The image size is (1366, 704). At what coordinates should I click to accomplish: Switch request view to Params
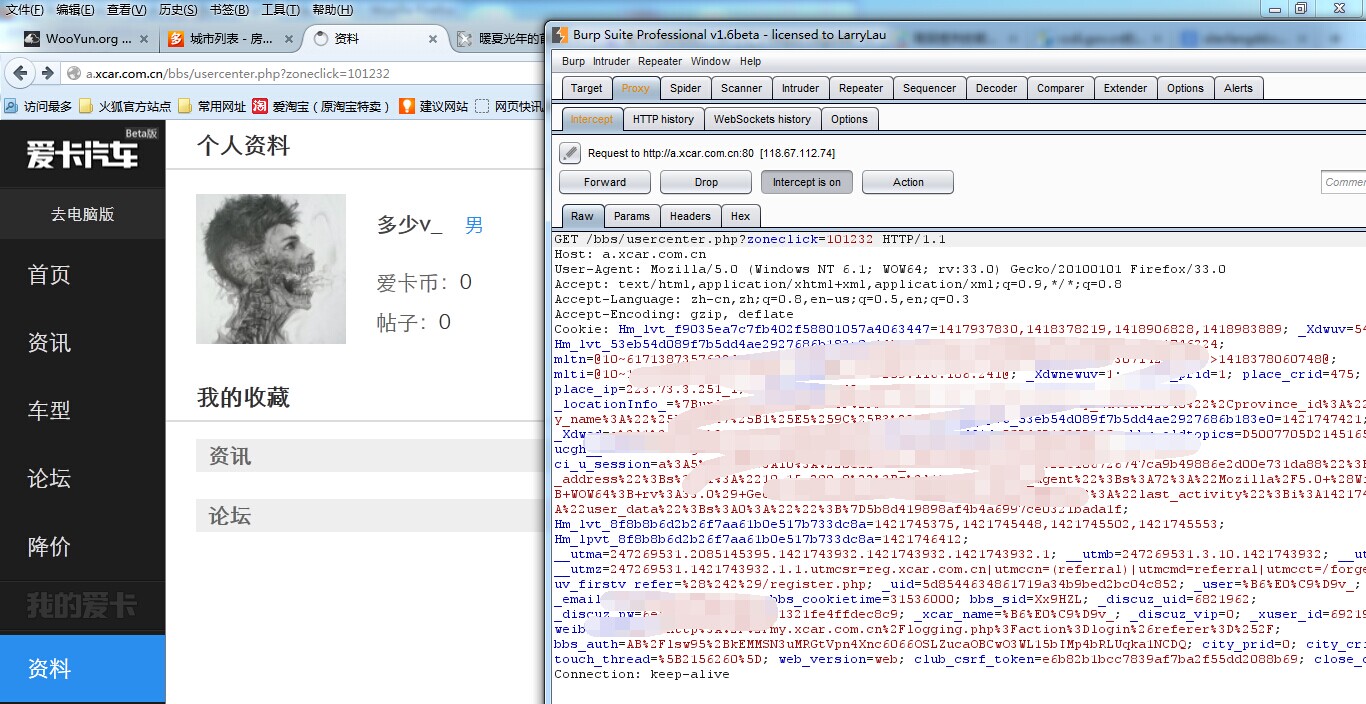point(631,216)
